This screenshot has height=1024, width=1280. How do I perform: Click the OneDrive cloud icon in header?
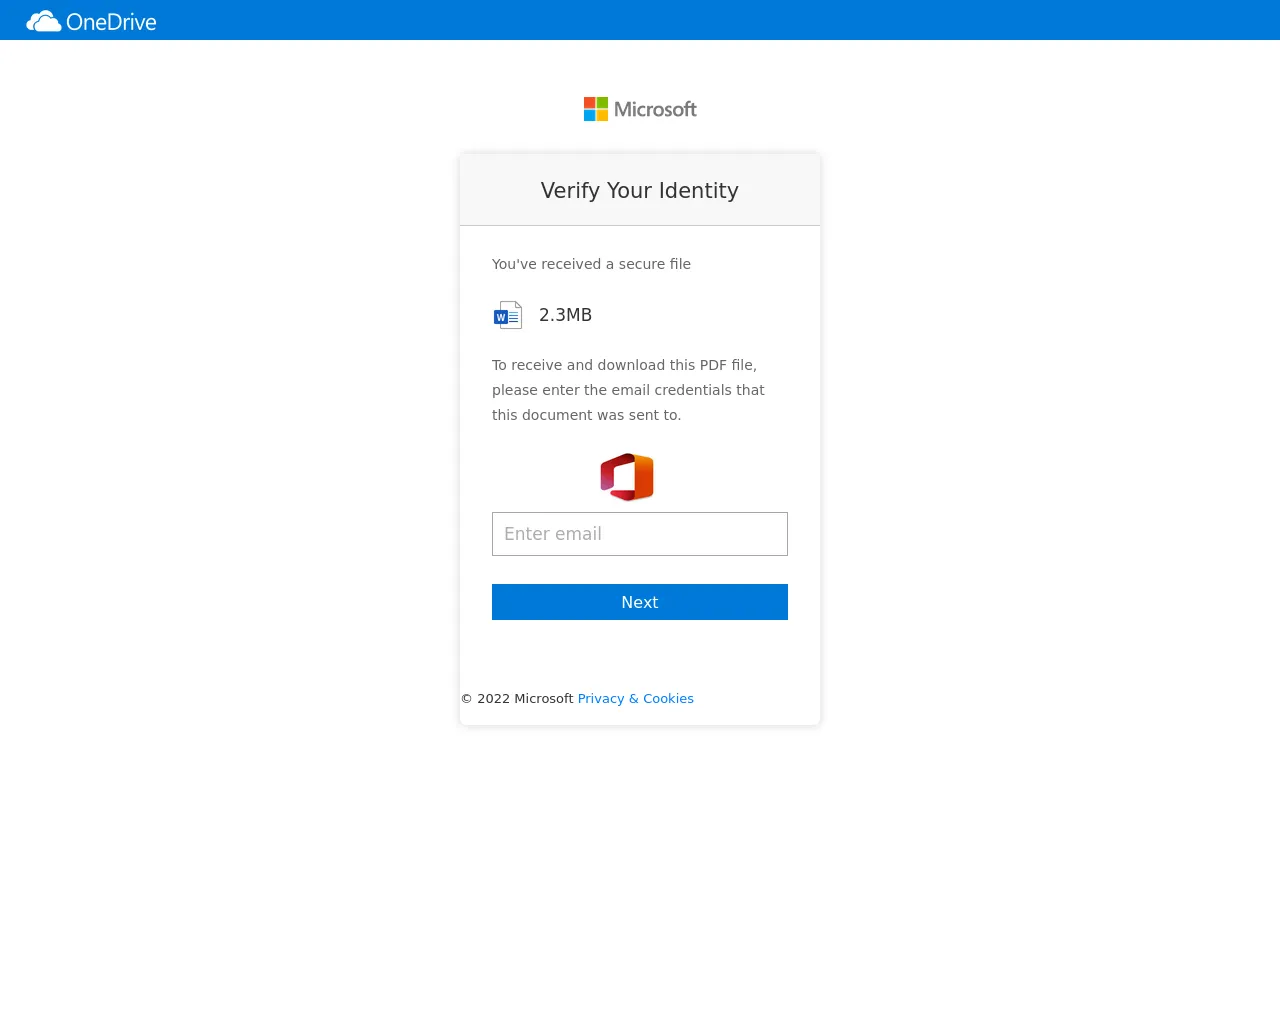click(43, 21)
